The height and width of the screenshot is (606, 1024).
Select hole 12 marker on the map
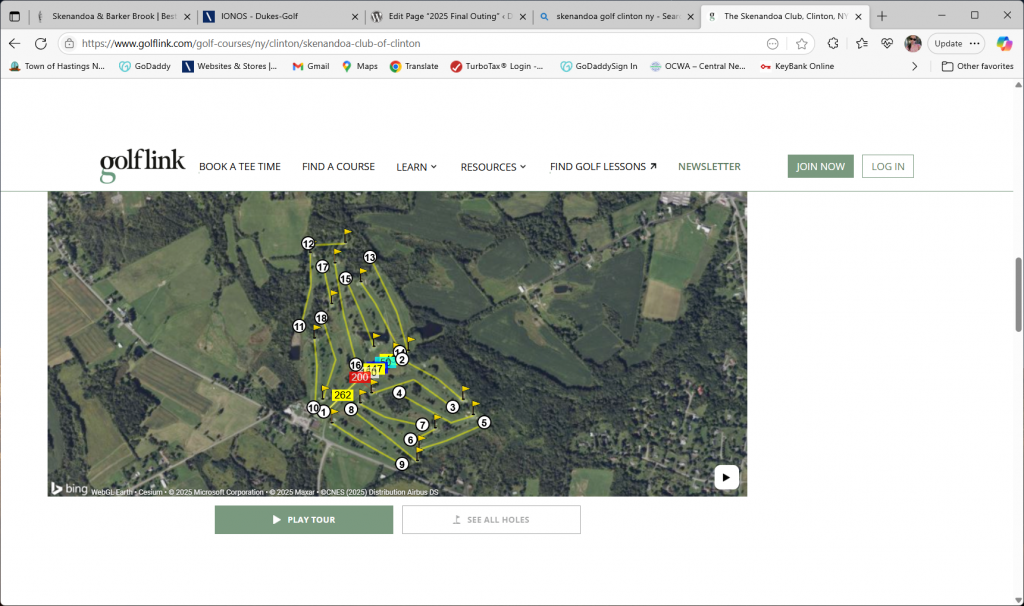pos(308,244)
